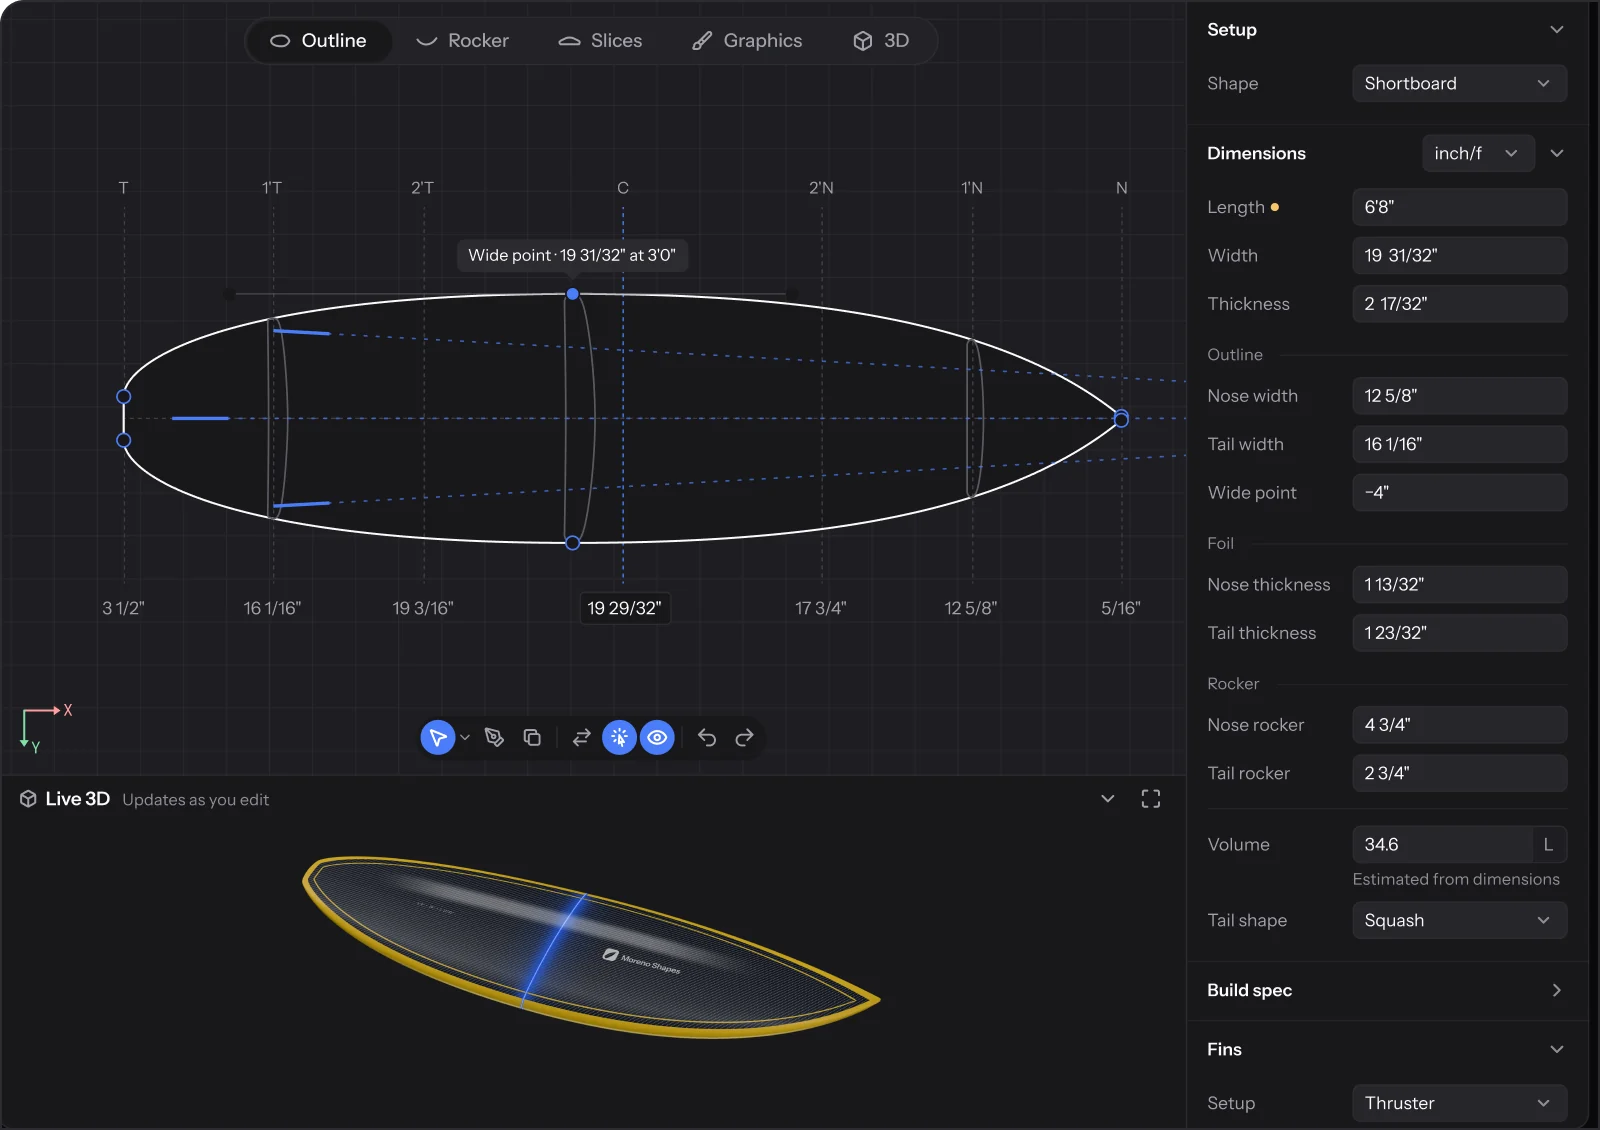The height and width of the screenshot is (1130, 1600).
Task: Click the swap/mirror arrows icon
Action: click(x=581, y=738)
